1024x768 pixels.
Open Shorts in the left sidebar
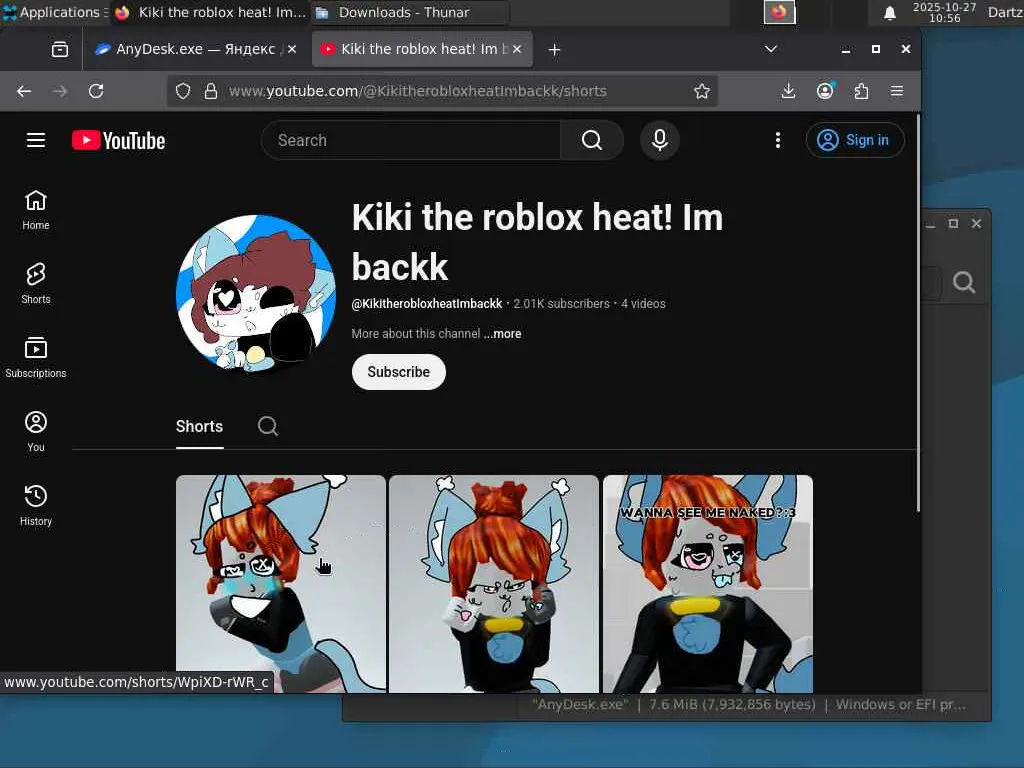36,284
